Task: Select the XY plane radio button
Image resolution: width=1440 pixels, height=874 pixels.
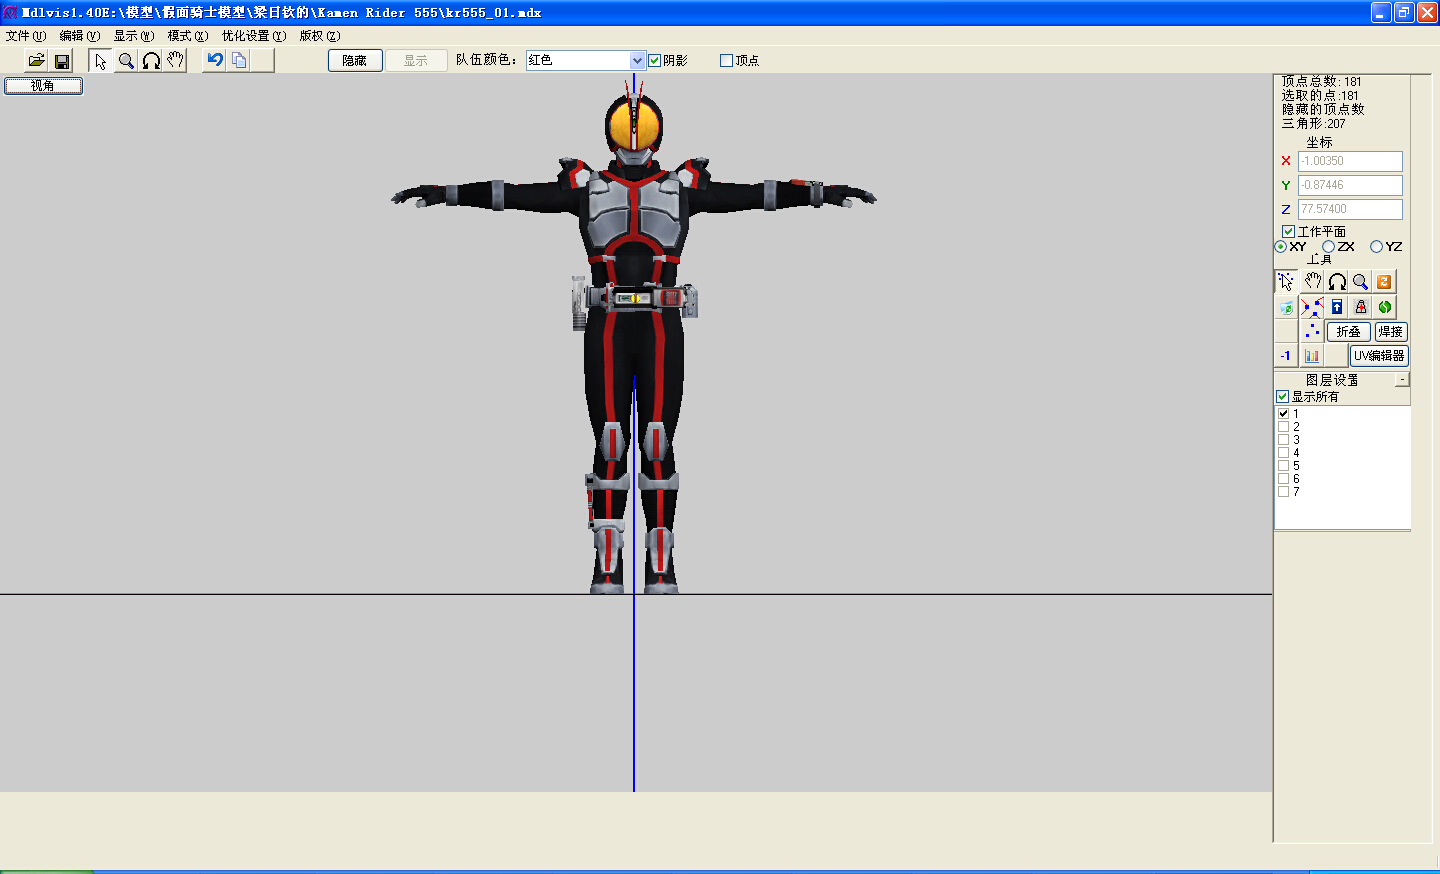Action: [x=1280, y=246]
